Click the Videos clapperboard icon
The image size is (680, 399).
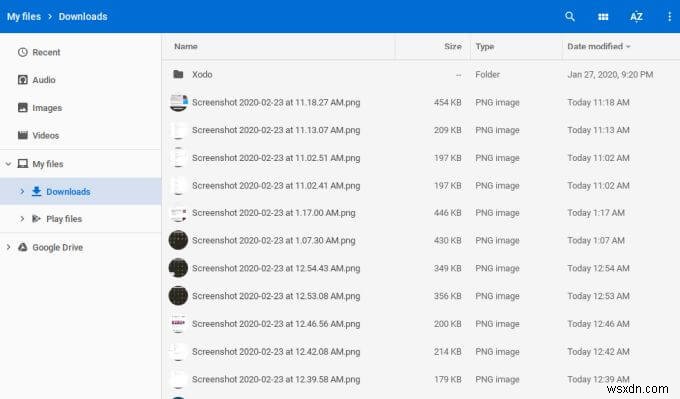click(23, 135)
